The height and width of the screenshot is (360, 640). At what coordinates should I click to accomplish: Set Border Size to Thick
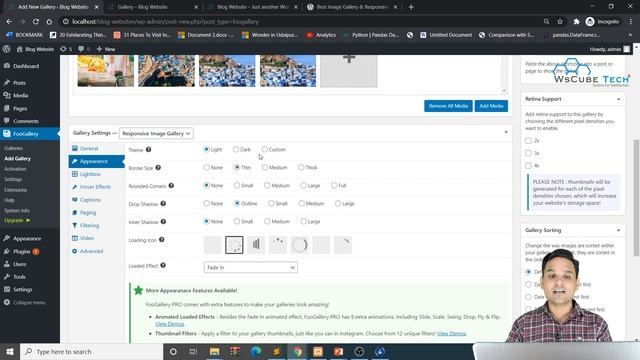click(301, 167)
